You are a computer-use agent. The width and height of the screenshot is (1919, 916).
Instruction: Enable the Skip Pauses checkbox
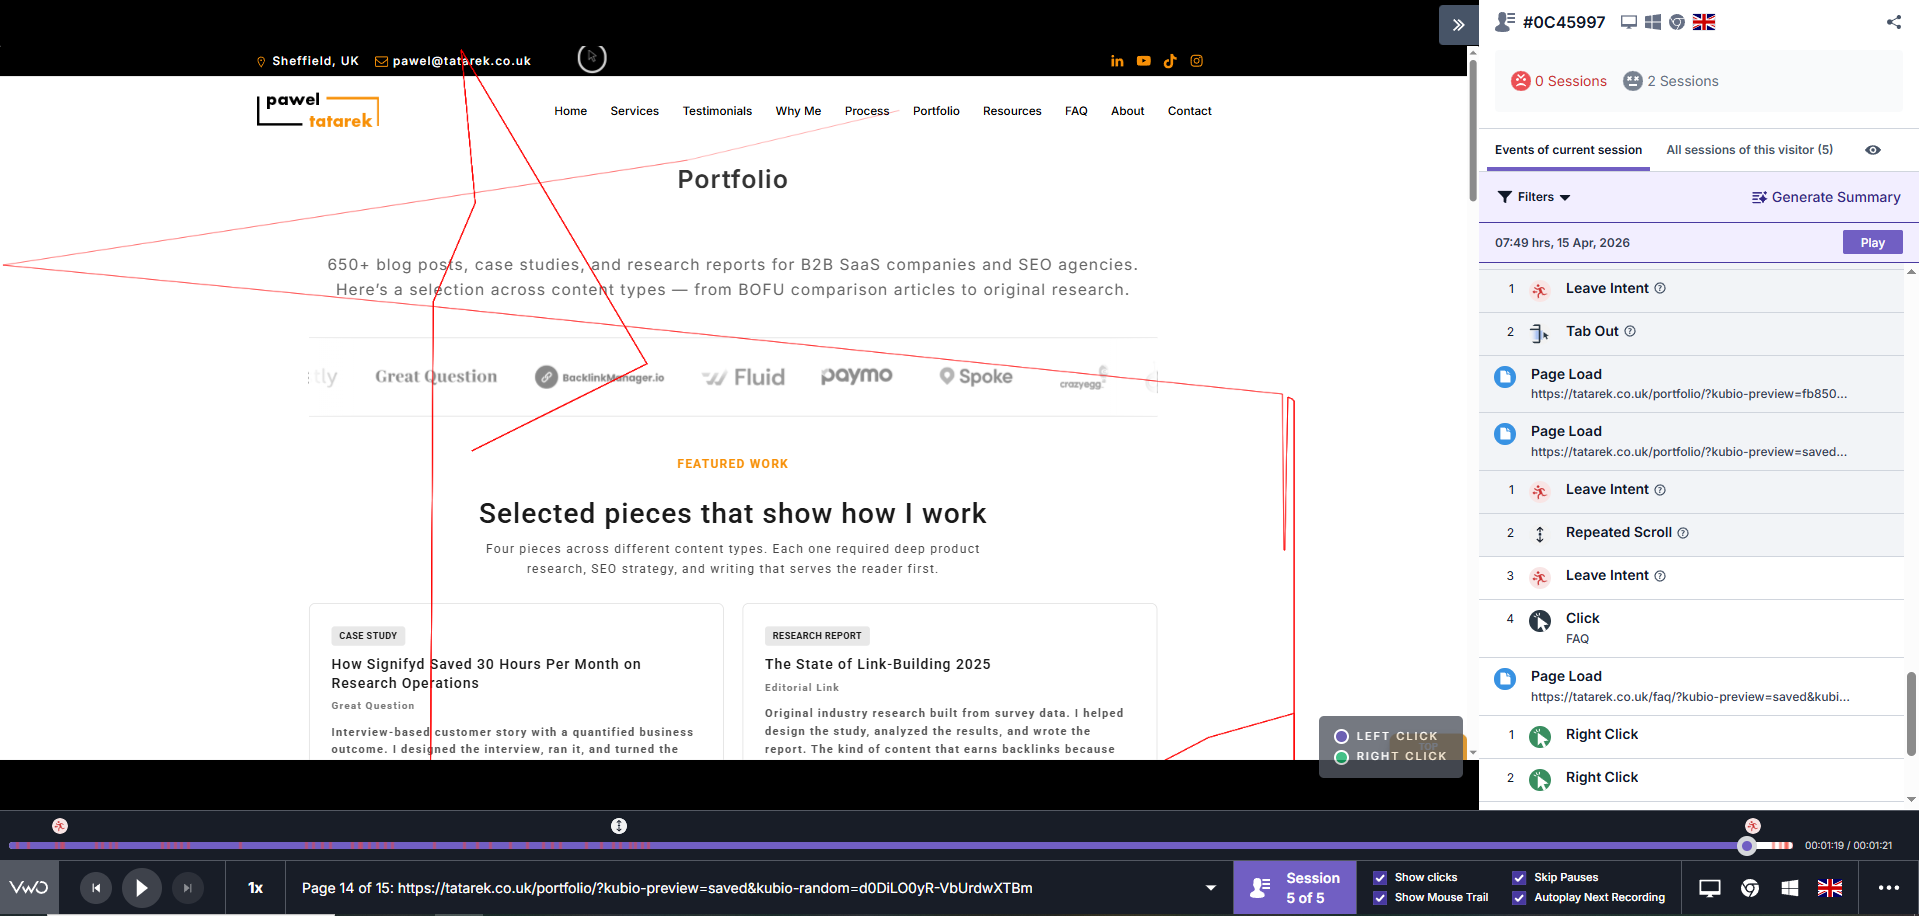point(1519,877)
